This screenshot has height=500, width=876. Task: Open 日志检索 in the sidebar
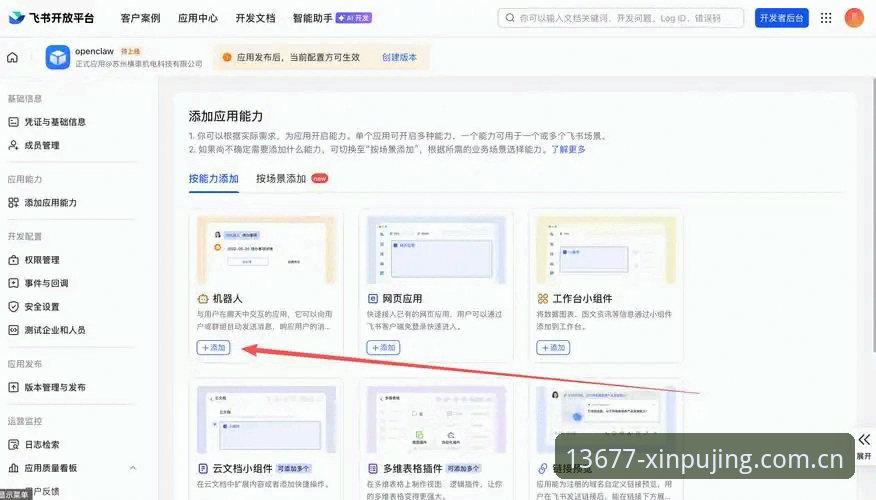point(42,445)
